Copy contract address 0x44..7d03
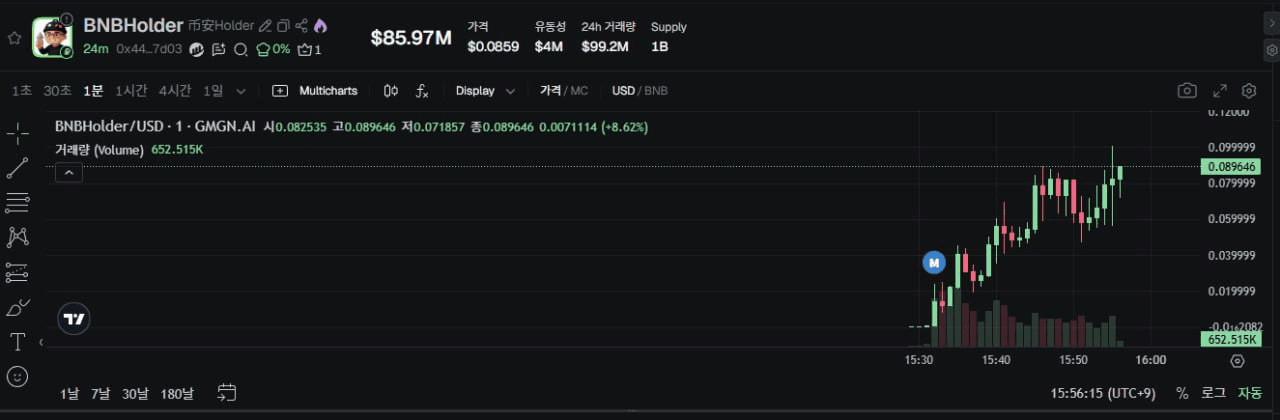The image size is (1280, 420). tap(149, 48)
